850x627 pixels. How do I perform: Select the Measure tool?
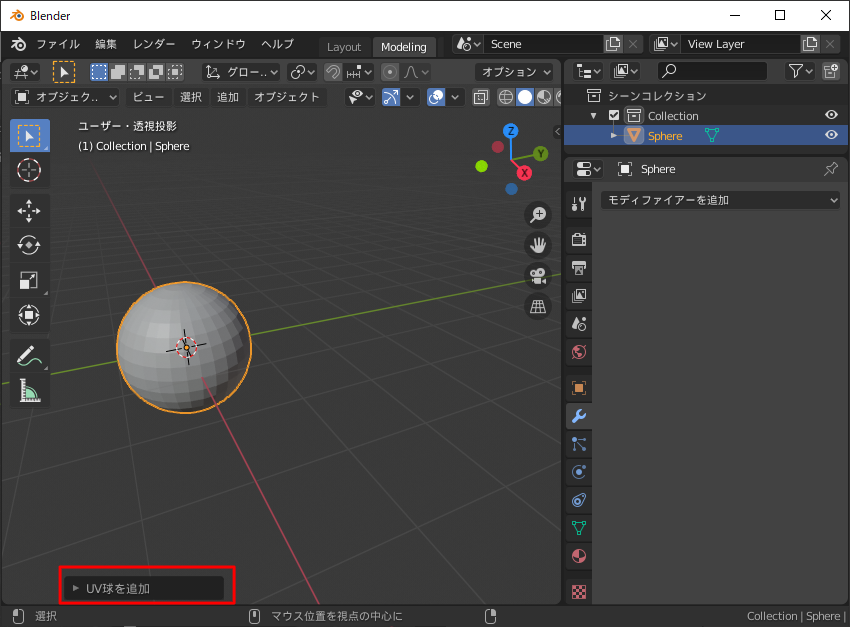(x=29, y=390)
